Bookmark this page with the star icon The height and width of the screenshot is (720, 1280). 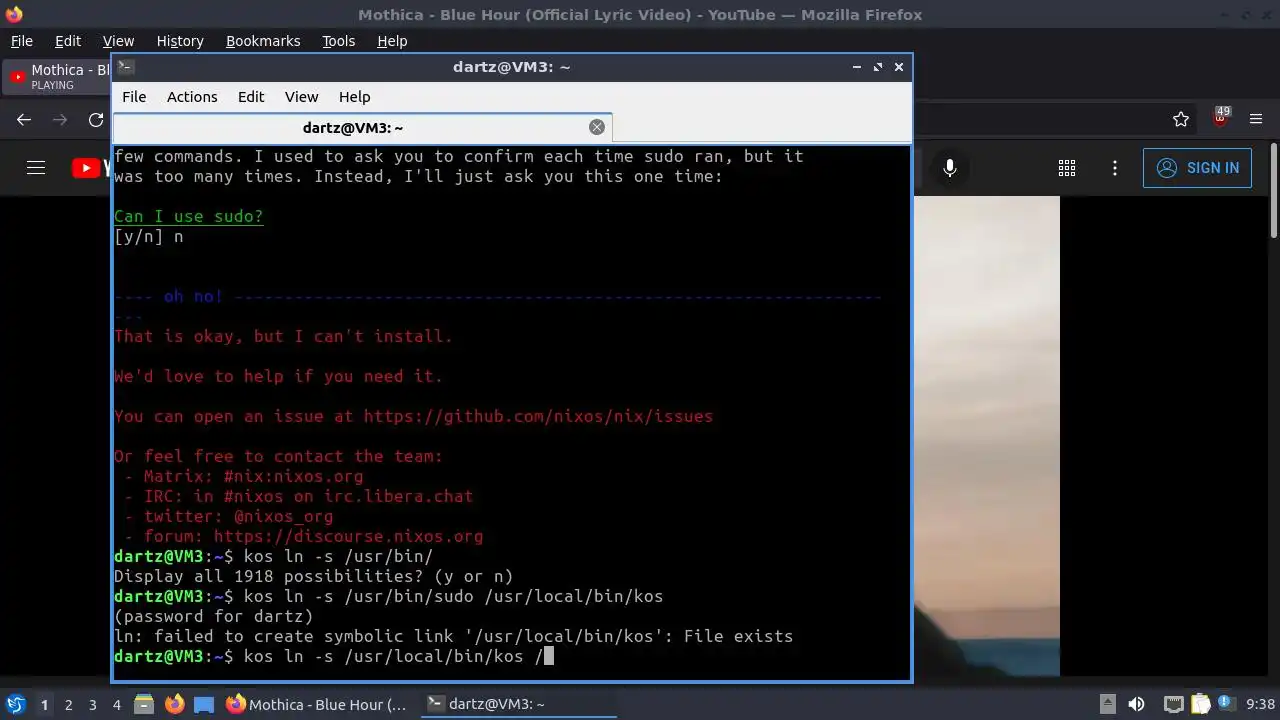[1181, 120]
